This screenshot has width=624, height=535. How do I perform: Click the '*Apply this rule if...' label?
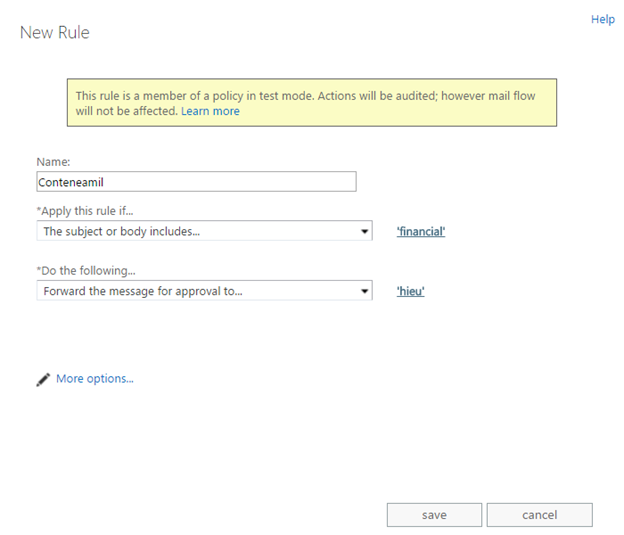tap(84, 211)
